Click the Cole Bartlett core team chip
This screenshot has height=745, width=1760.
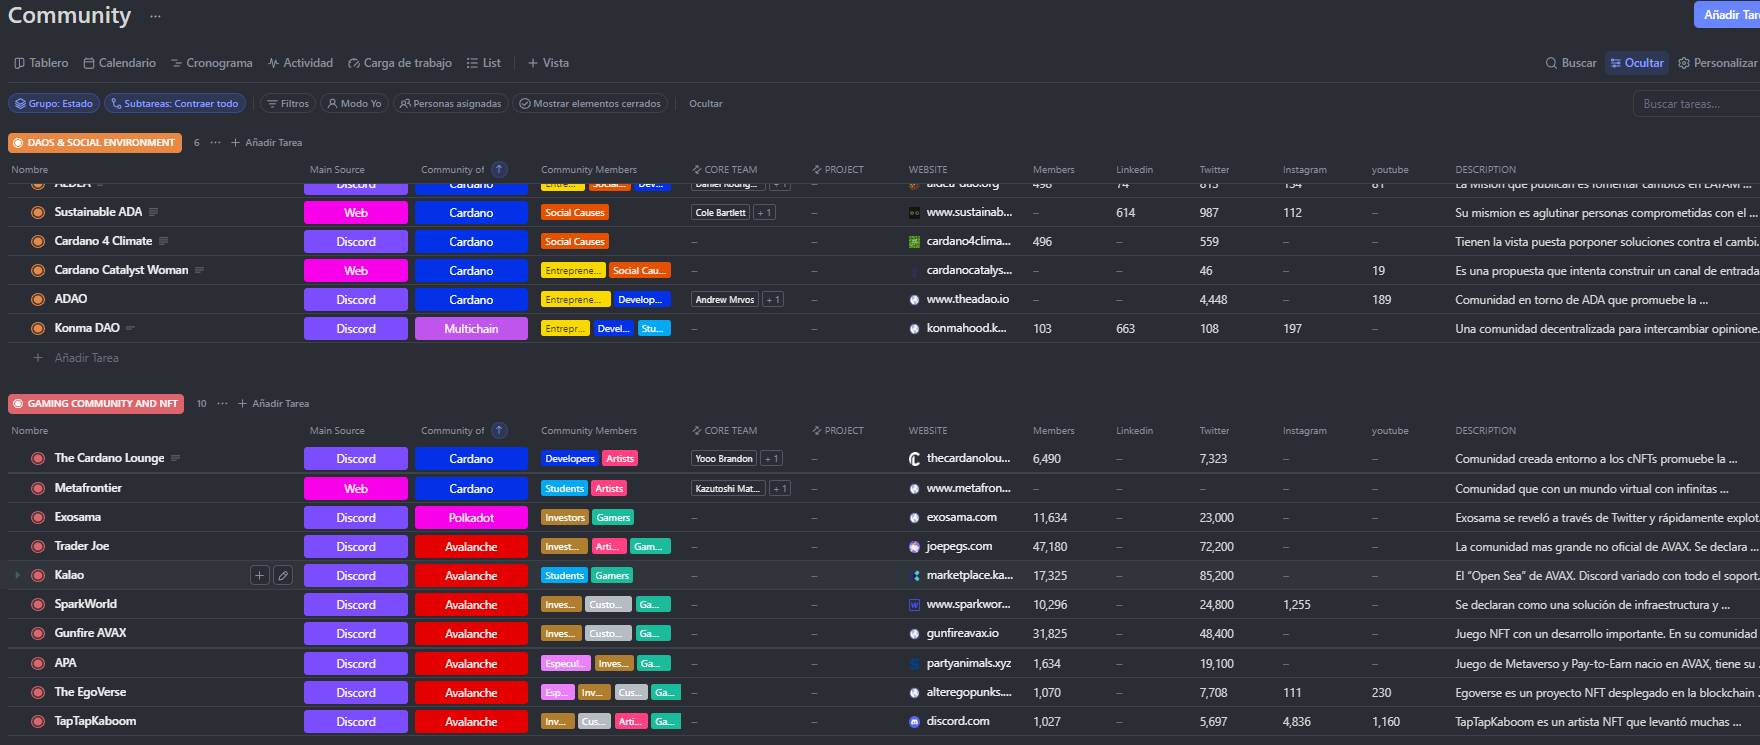click(x=721, y=212)
